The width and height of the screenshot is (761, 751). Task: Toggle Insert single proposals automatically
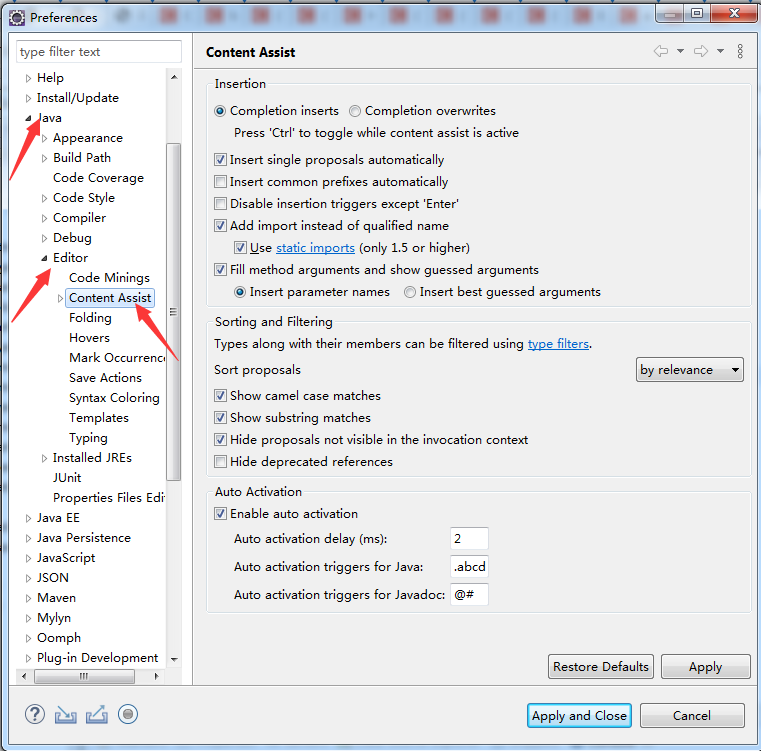point(220,160)
